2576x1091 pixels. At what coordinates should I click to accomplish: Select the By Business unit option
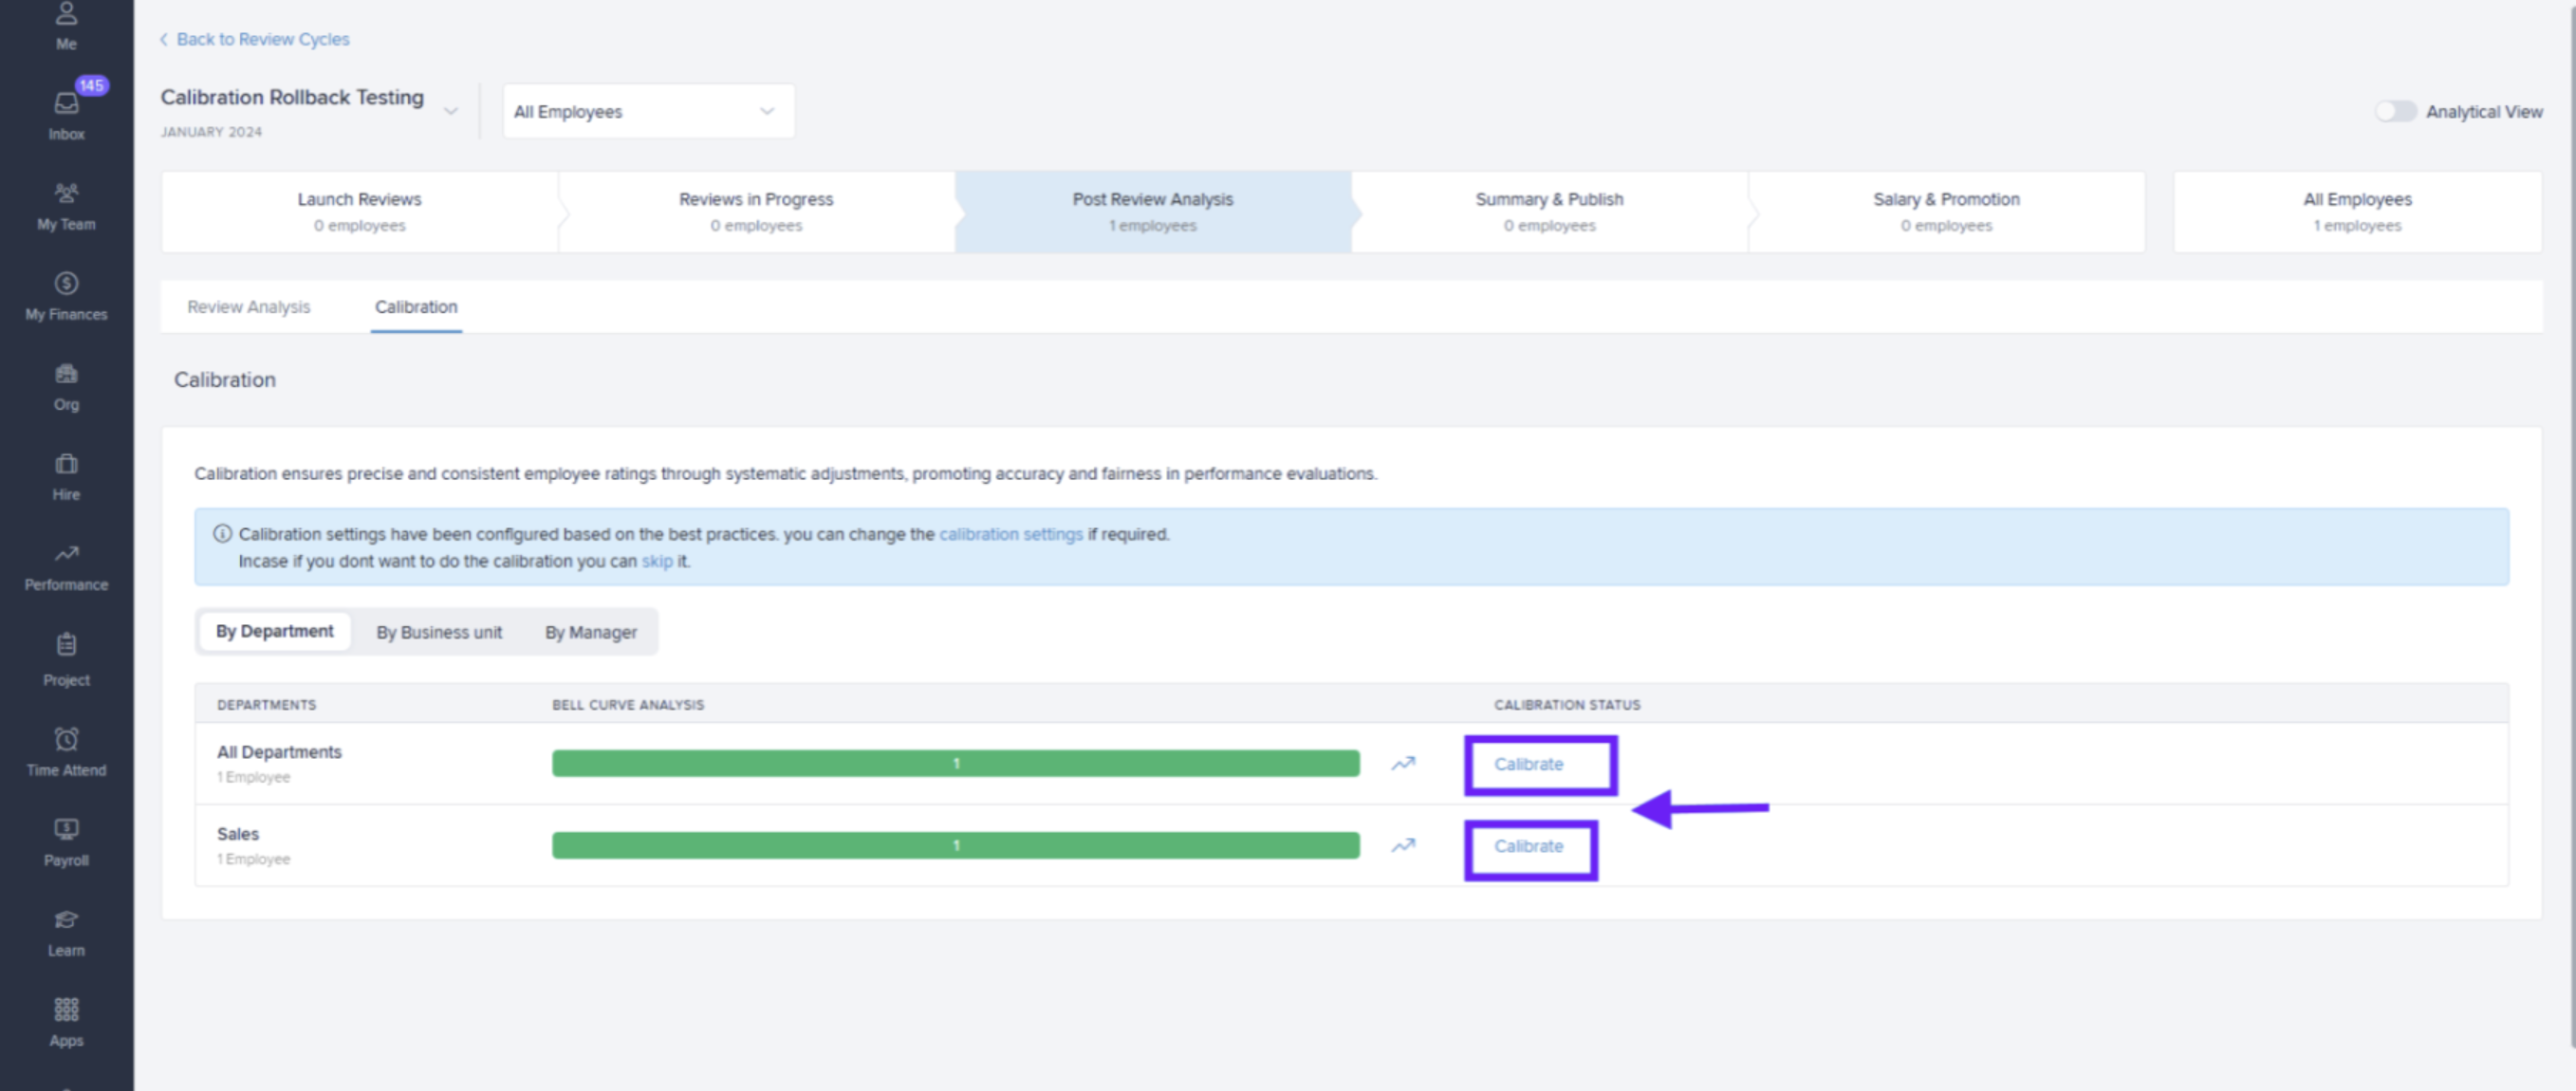439,632
